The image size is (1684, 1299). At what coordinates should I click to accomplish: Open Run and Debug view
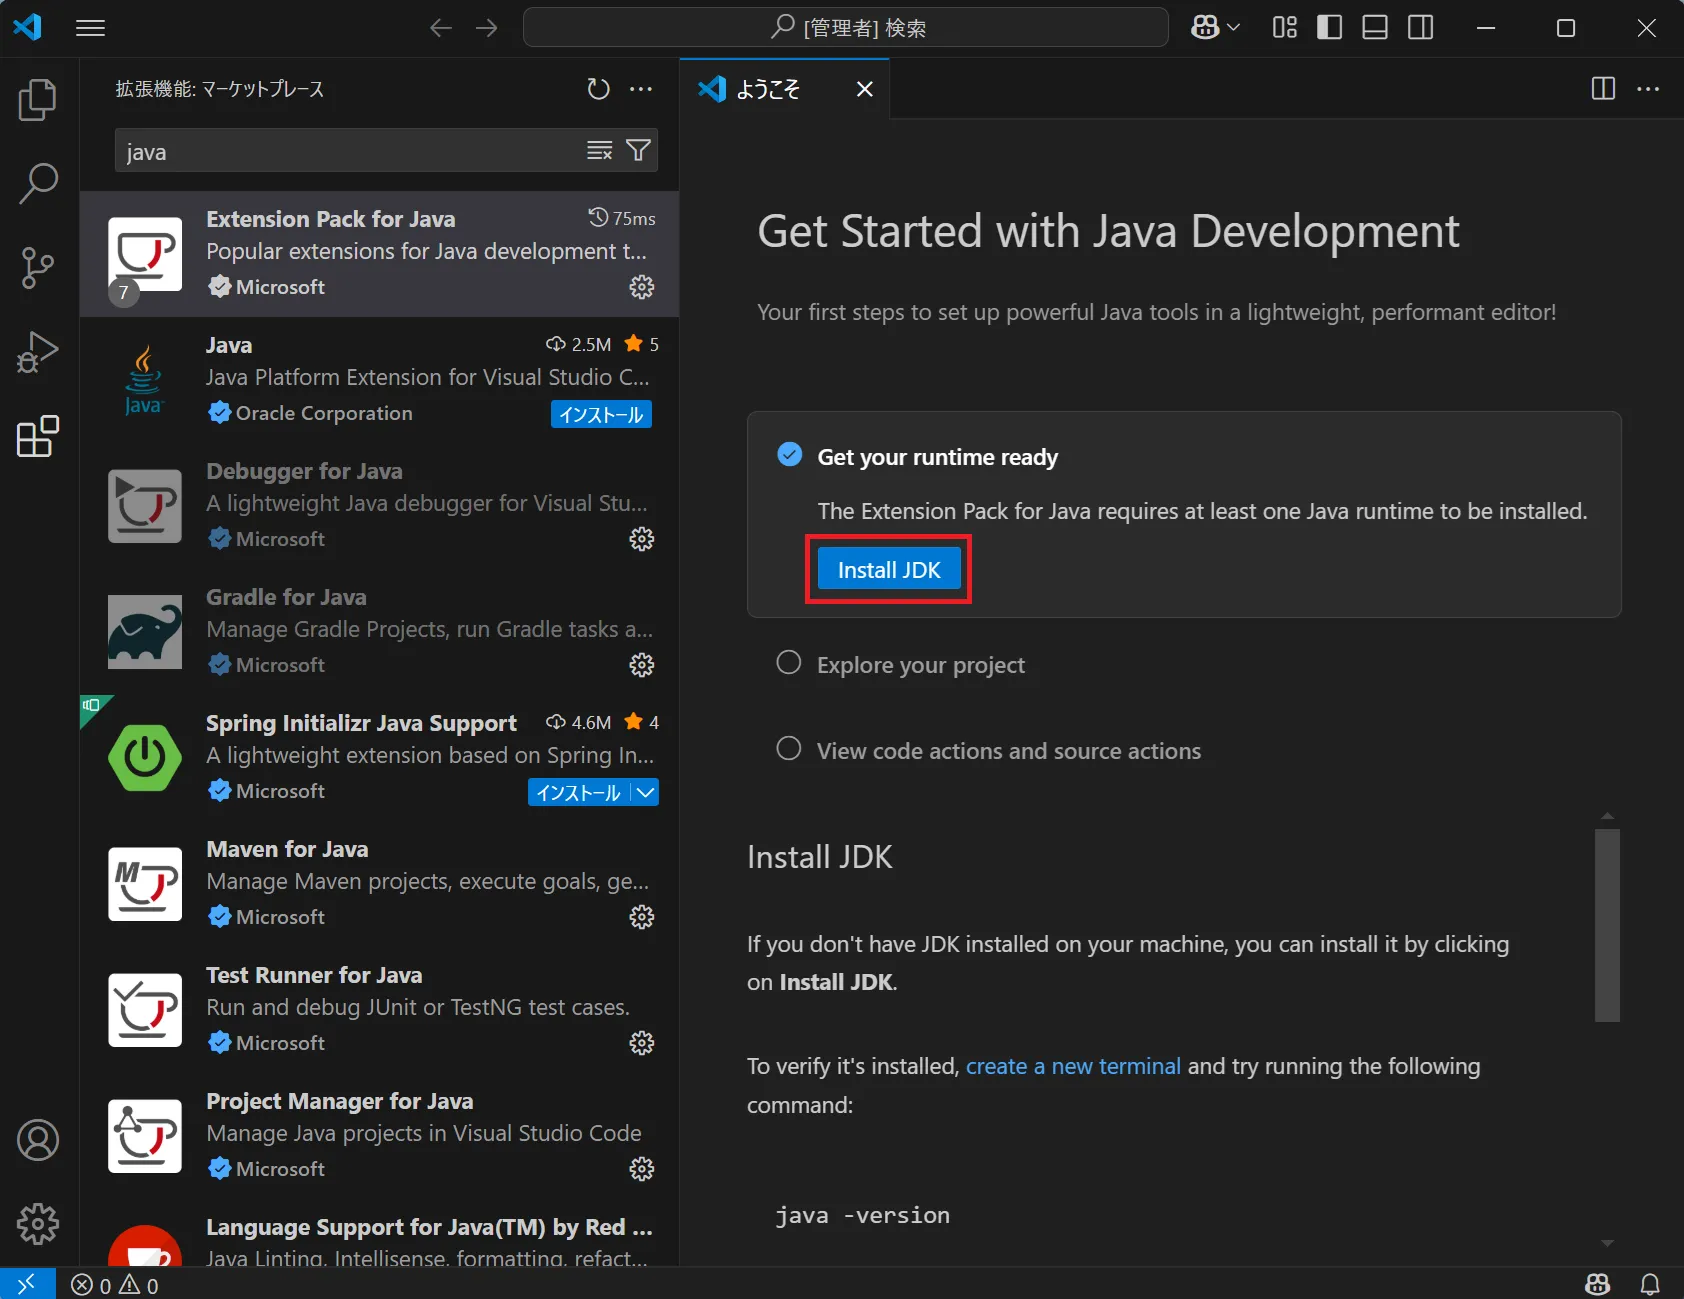point(38,352)
